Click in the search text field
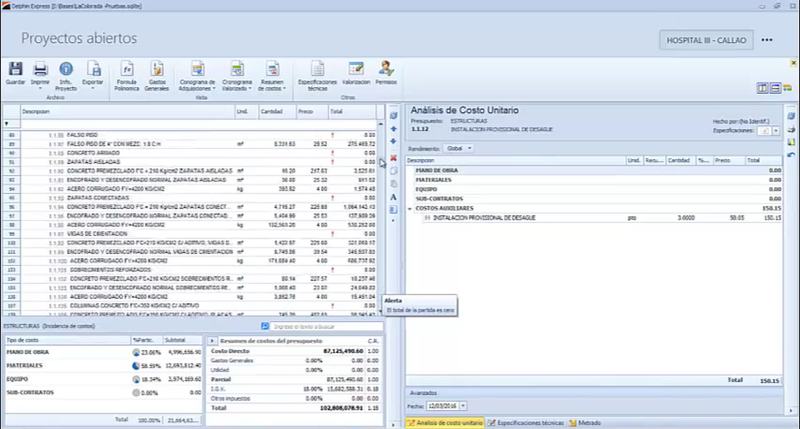This screenshot has height=429, width=800. pyautogui.click(x=327, y=326)
